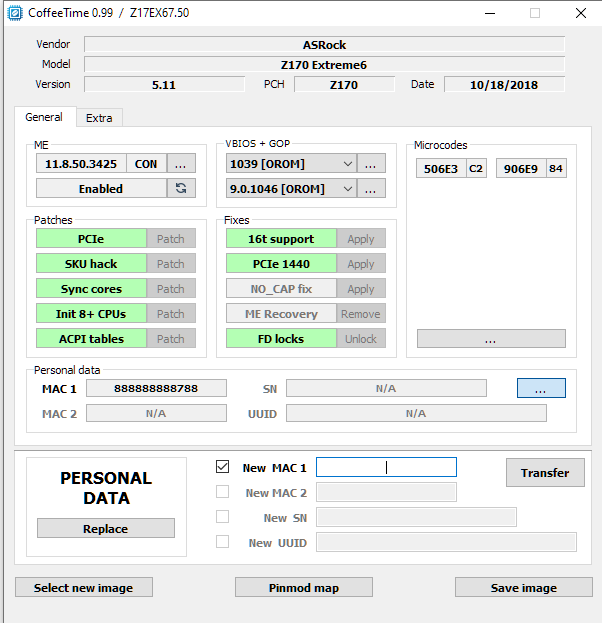
Task: Click Select new image button
Action: [x=84, y=587]
